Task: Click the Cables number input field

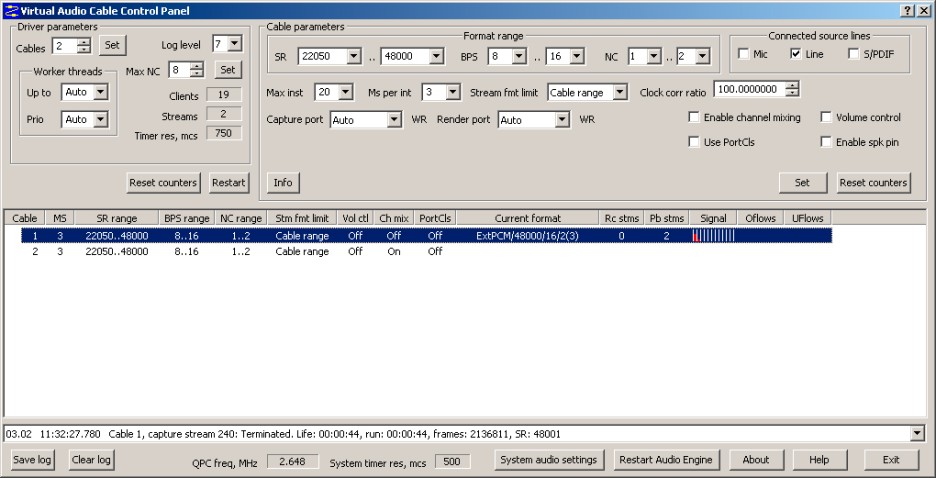Action: [x=65, y=45]
